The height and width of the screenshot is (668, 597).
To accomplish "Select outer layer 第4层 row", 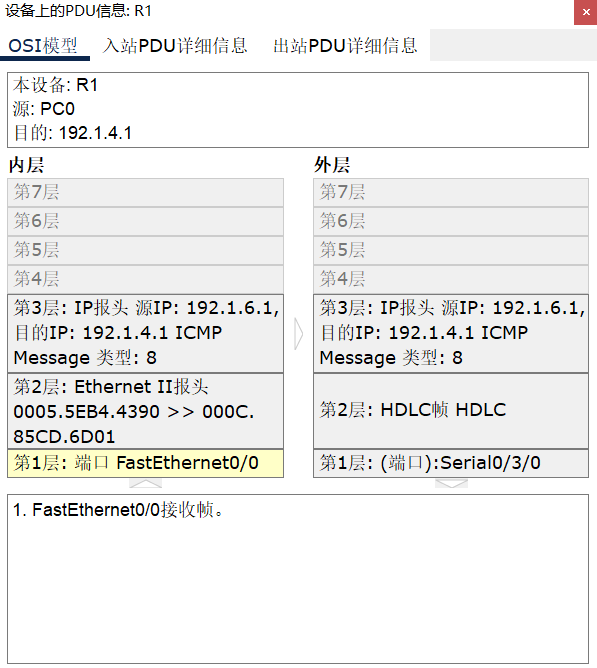I will (451, 279).
